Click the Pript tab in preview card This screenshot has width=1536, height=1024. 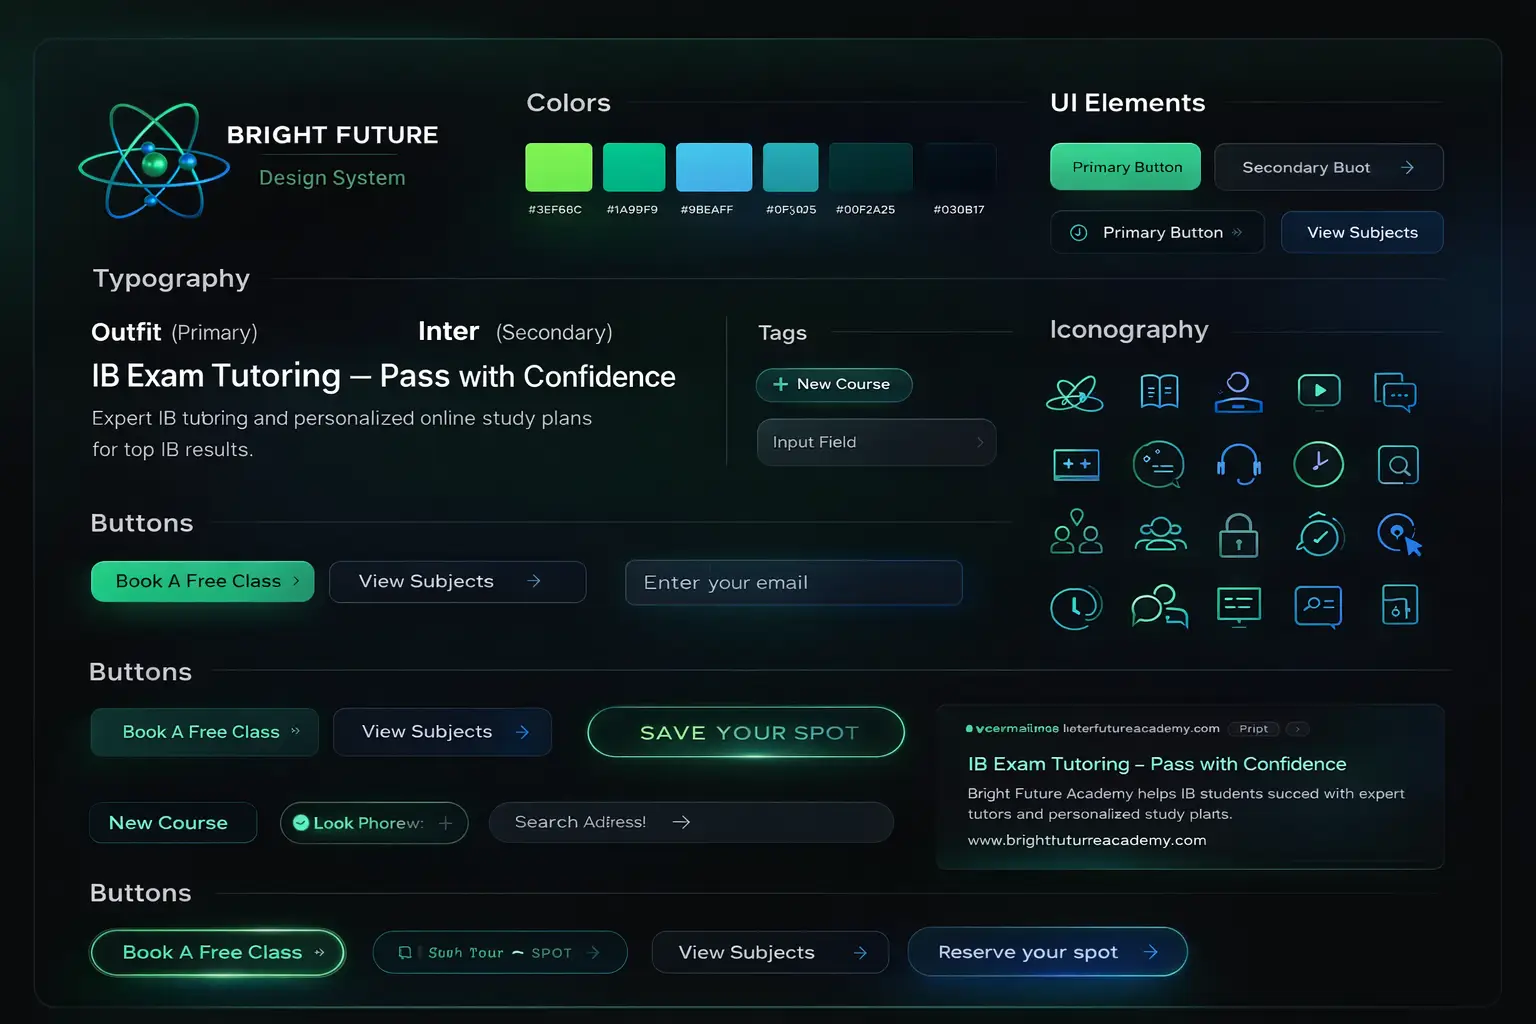[x=1253, y=729]
